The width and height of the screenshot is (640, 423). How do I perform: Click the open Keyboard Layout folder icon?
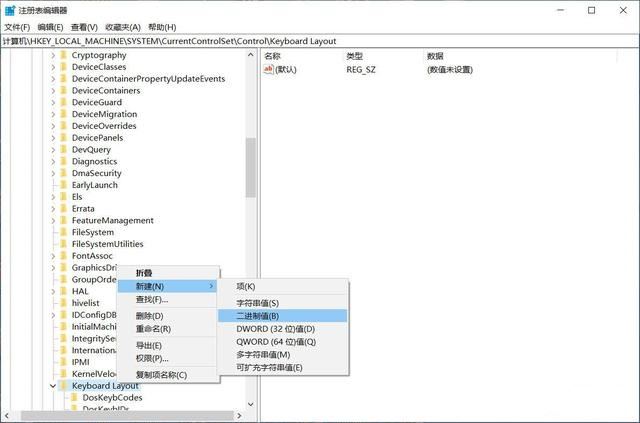click(63, 385)
